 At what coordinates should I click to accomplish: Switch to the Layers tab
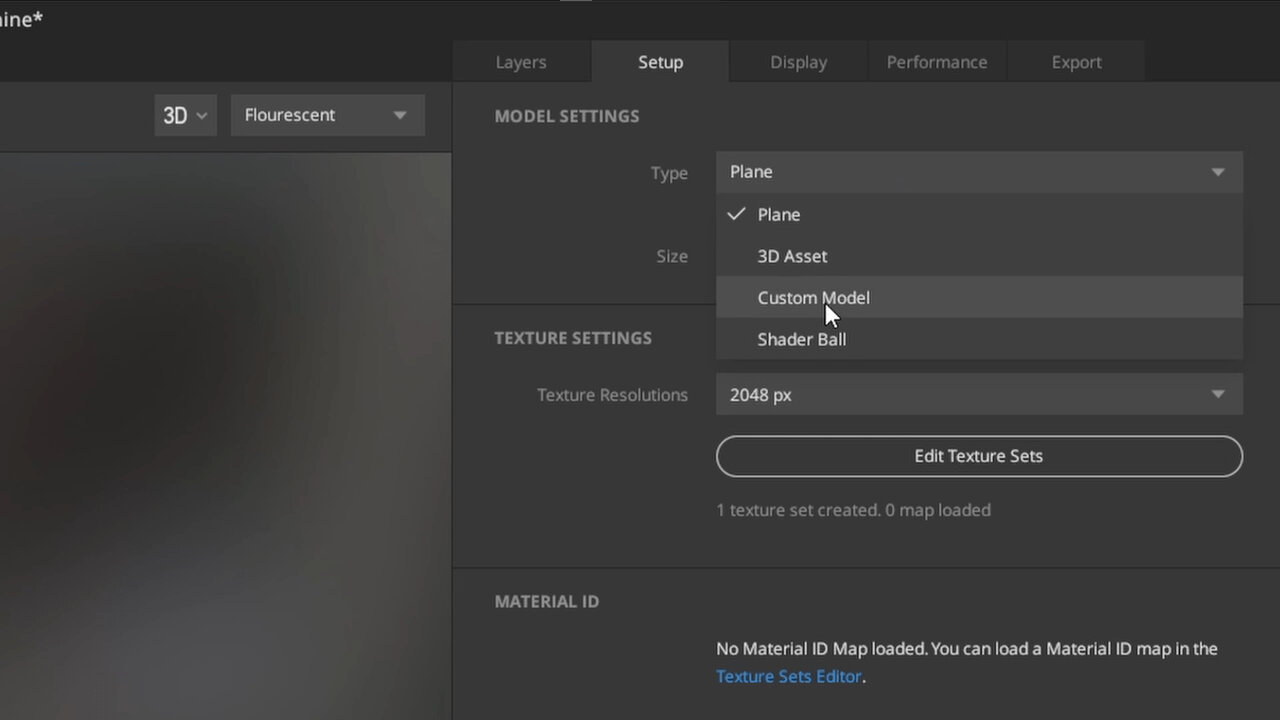521,61
